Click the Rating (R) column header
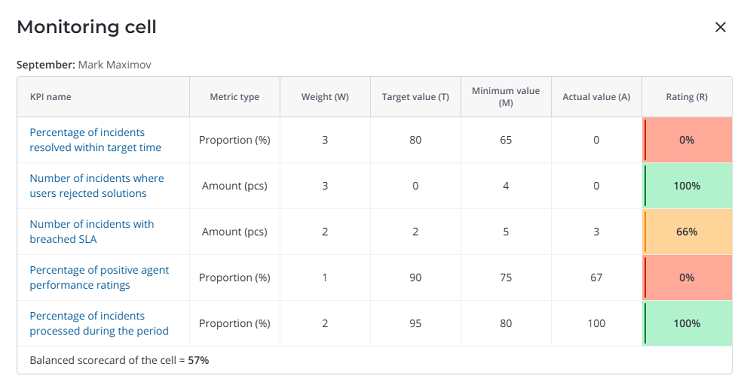This screenshot has width=750, height=391. (686, 97)
